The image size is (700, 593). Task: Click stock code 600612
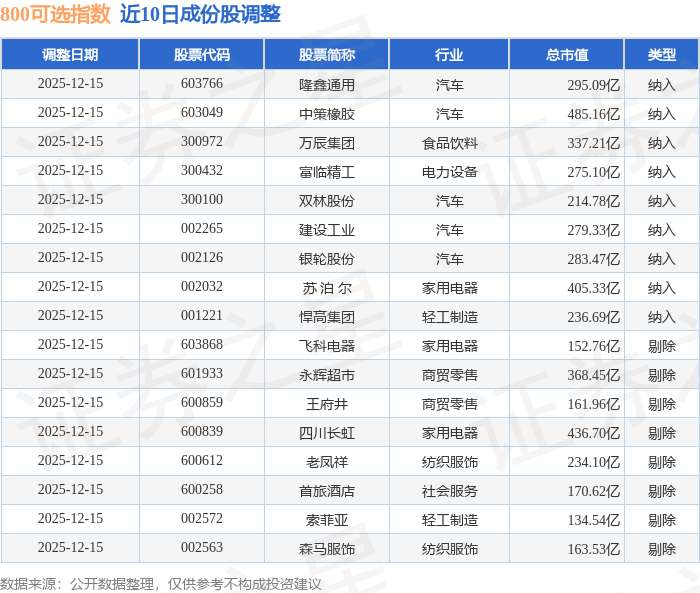click(x=202, y=460)
